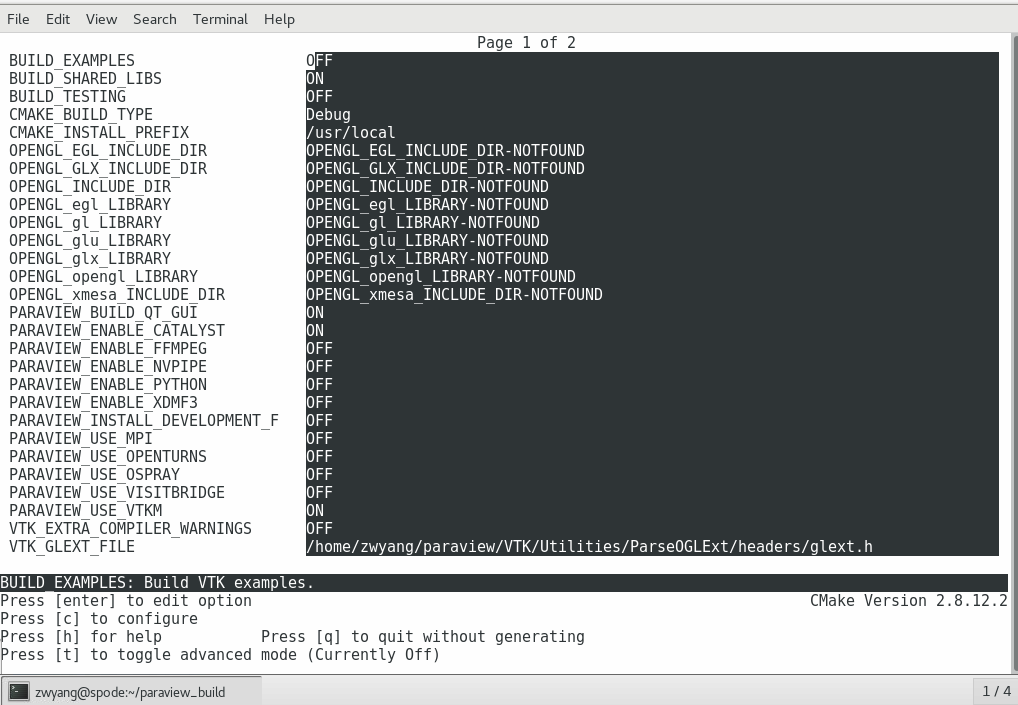1018x705 pixels.
Task: Click the terminal icon in the taskbar
Action: 18,691
